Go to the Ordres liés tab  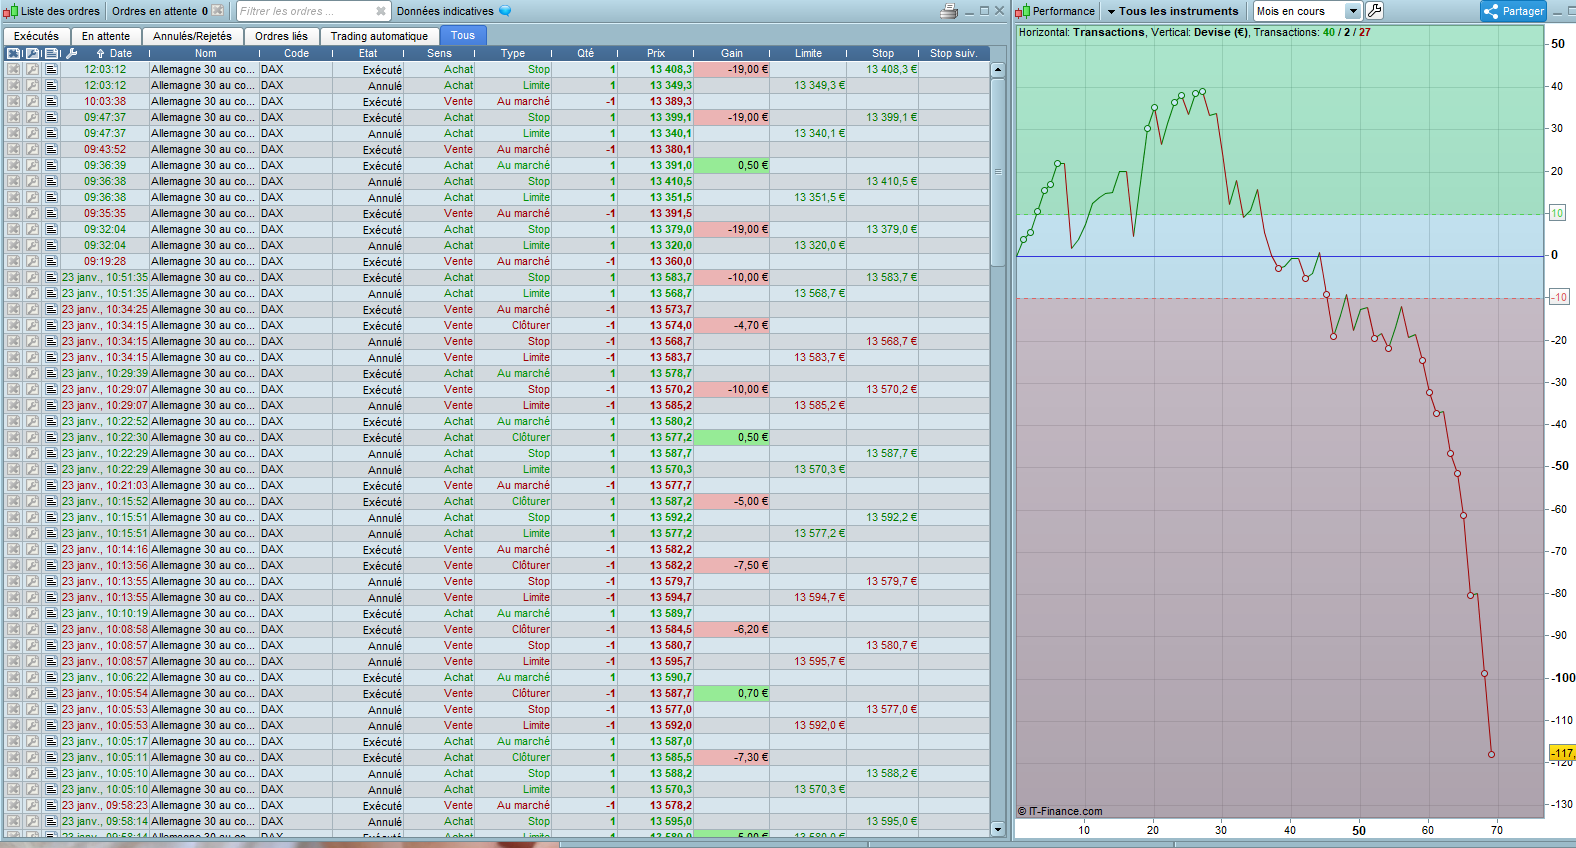281,36
